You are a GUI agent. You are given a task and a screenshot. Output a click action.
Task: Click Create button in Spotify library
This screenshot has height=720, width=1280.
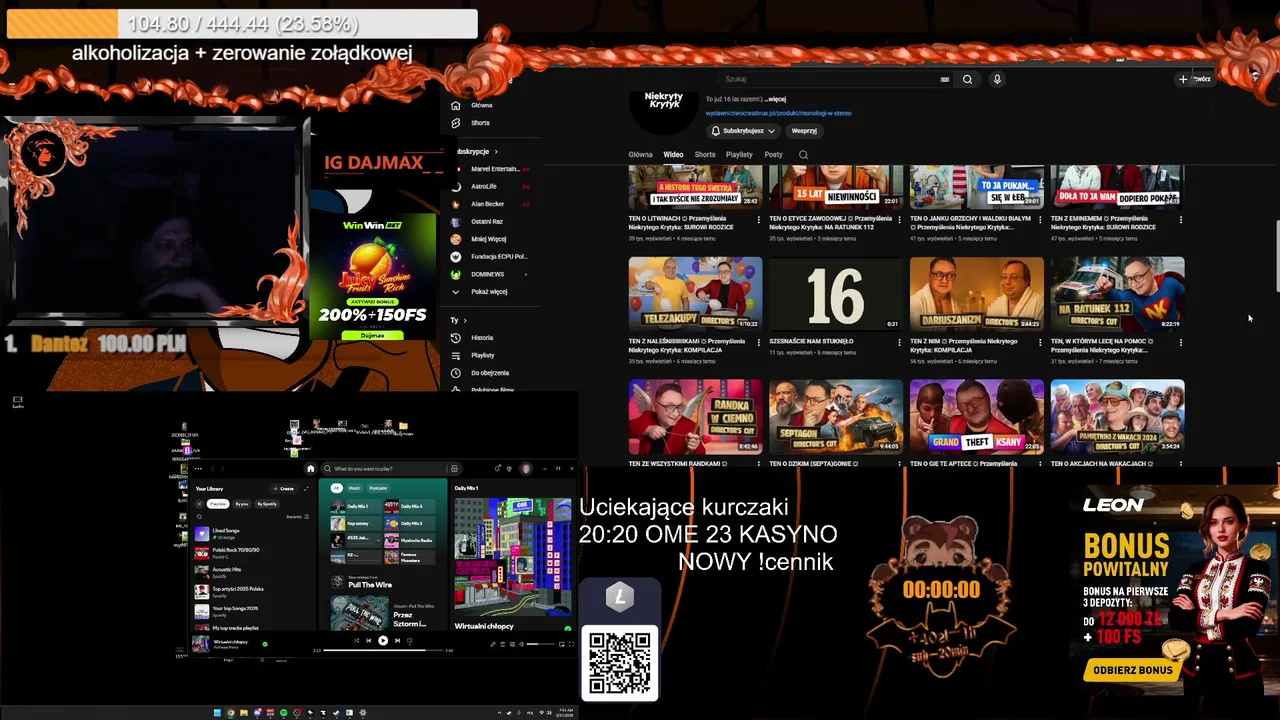point(283,488)
